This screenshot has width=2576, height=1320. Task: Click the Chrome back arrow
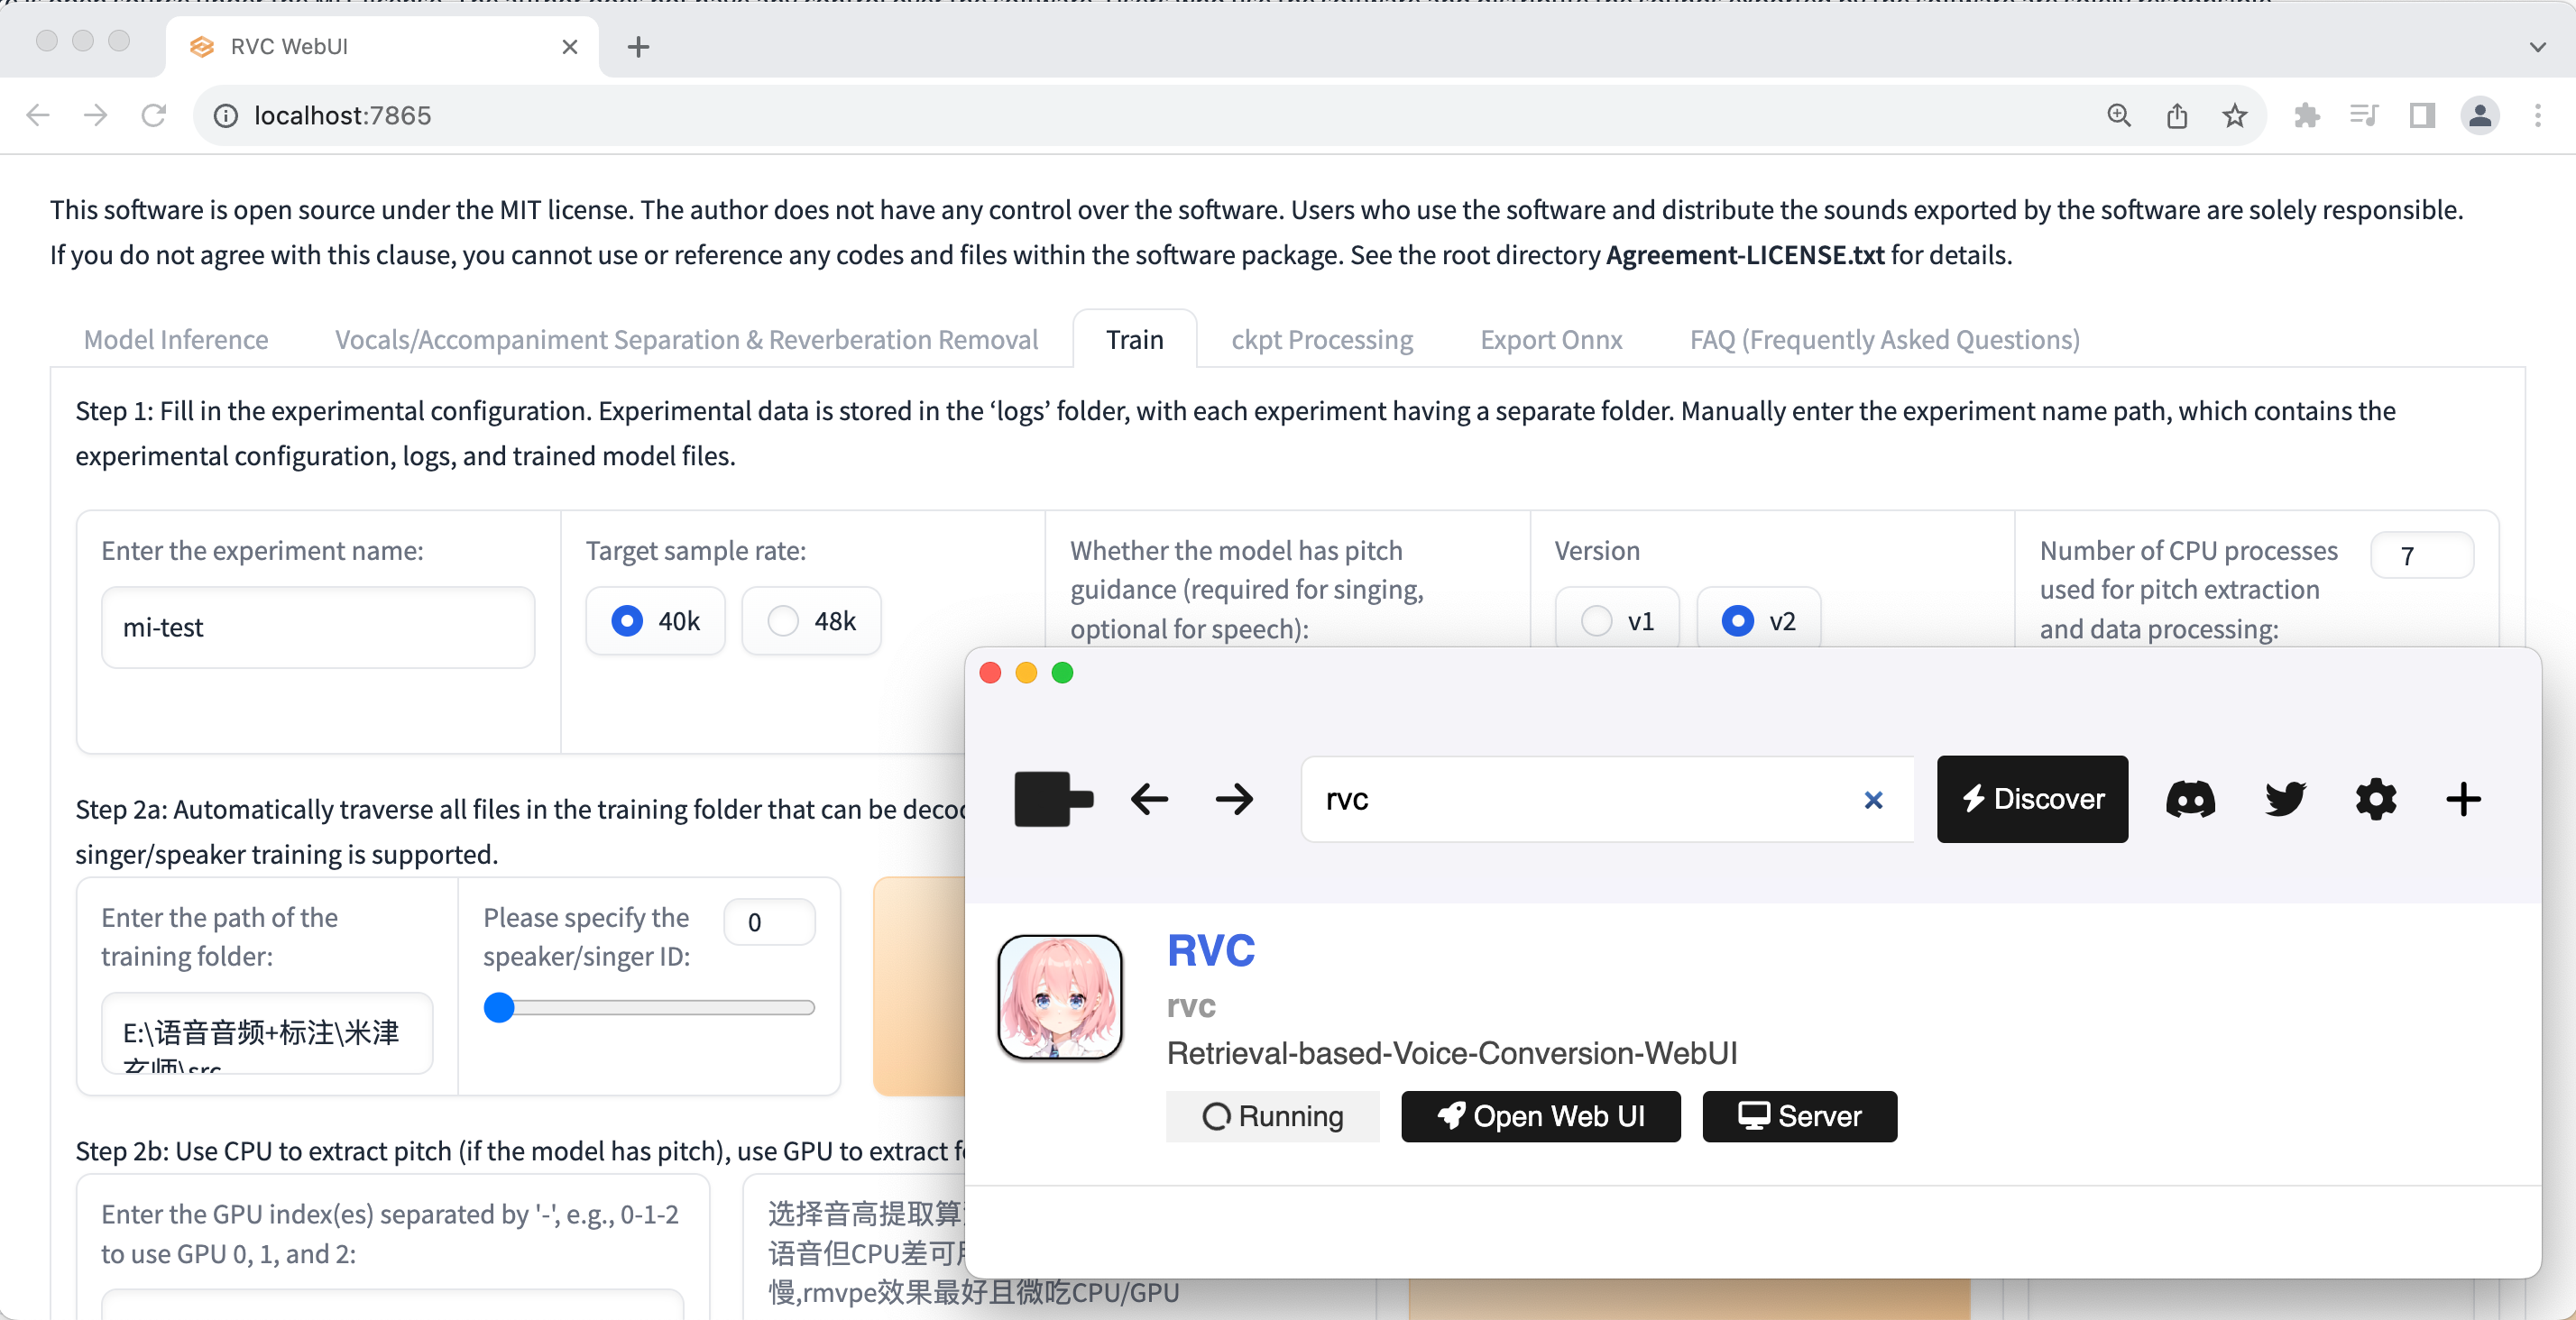[x=38, y=115]
